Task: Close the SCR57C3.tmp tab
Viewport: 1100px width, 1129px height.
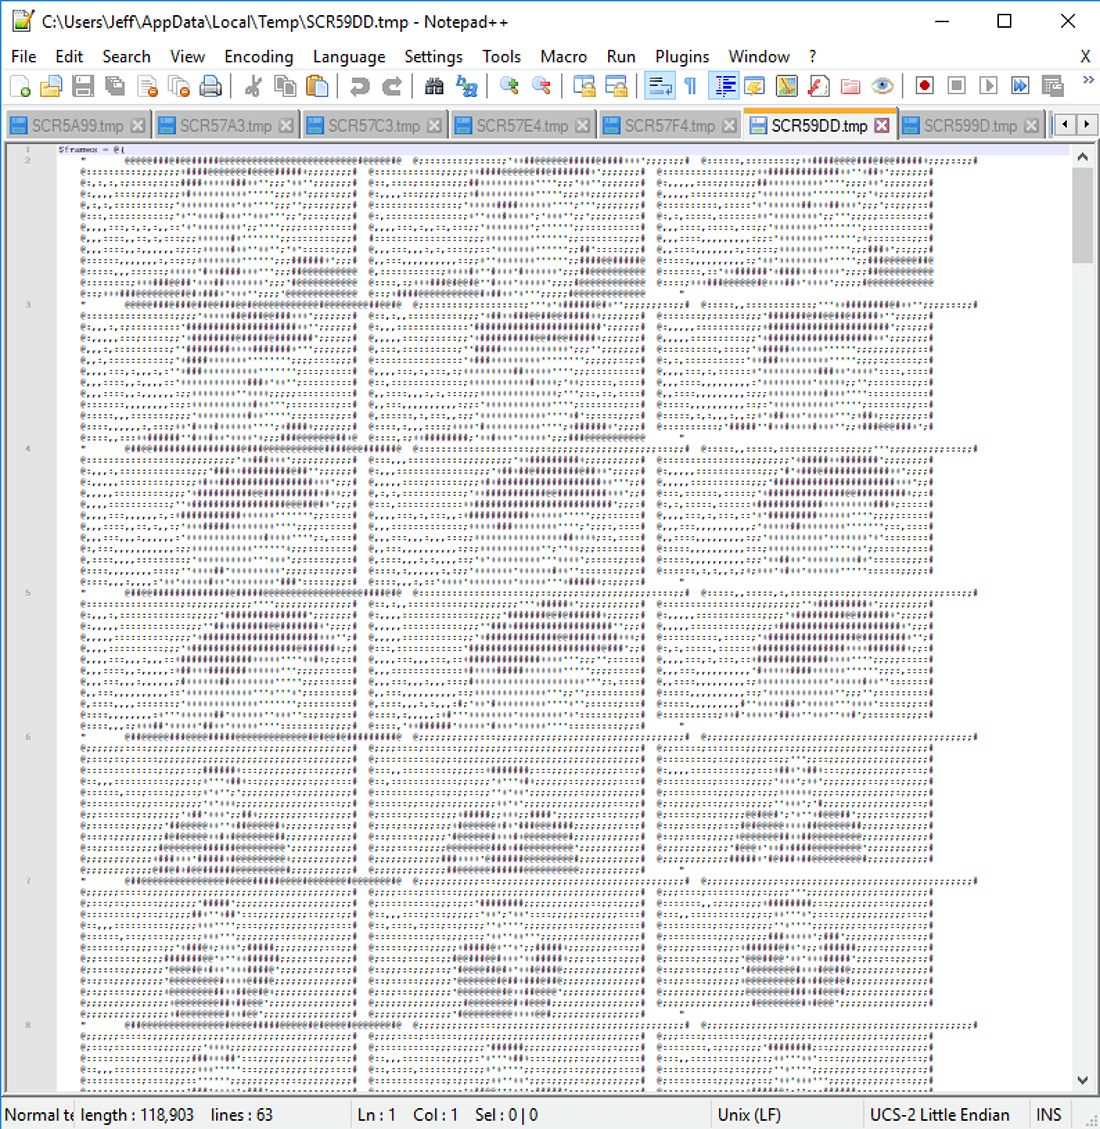Action: click(434, 126)
